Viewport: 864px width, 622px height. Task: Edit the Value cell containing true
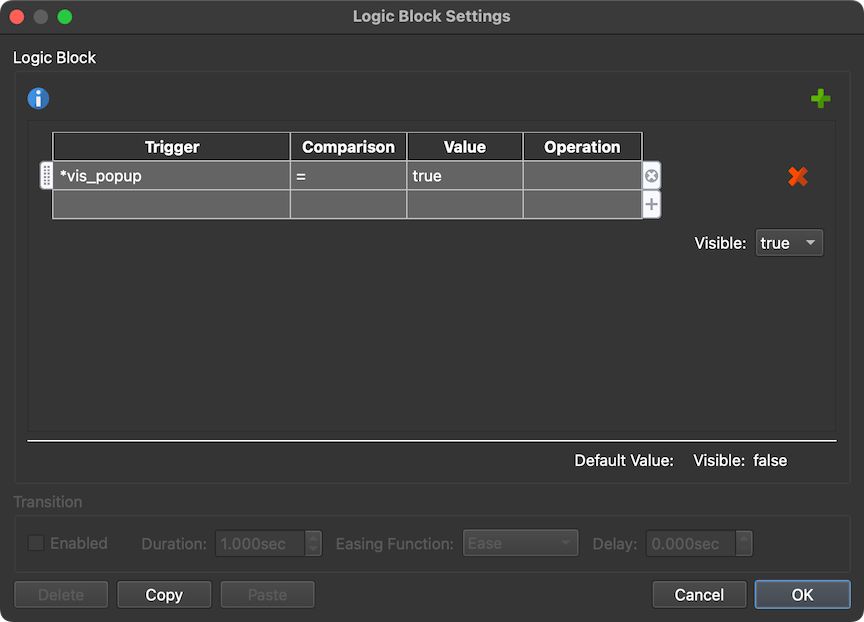click(464, 175)
